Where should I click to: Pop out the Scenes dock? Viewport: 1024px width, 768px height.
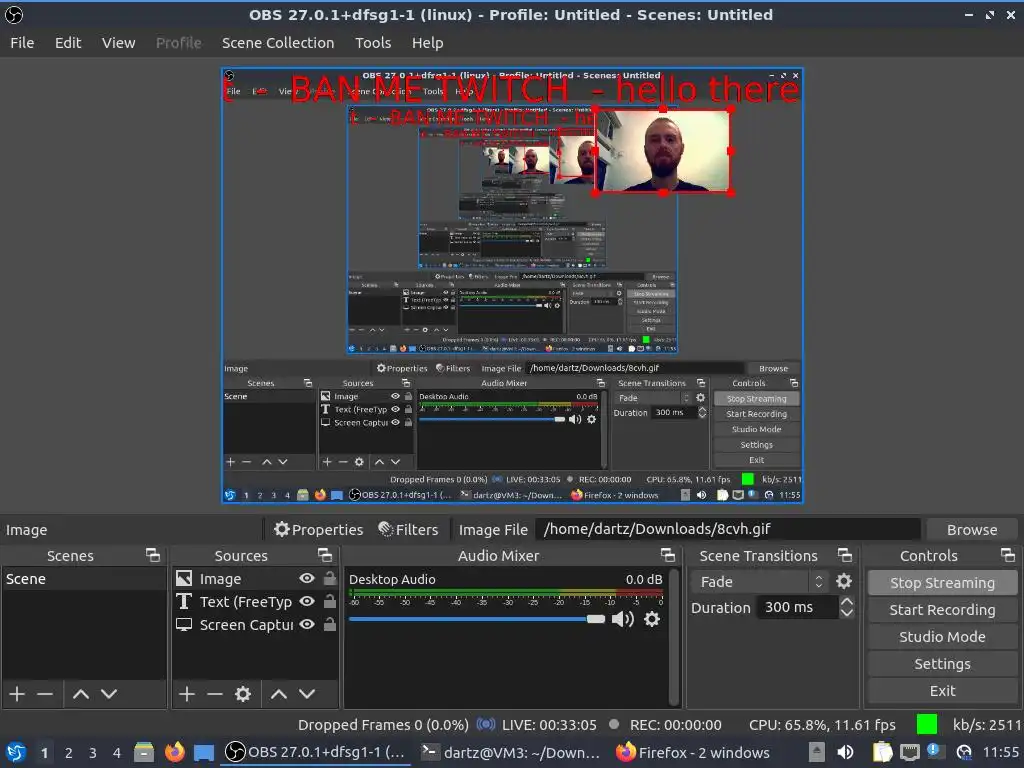153,556
